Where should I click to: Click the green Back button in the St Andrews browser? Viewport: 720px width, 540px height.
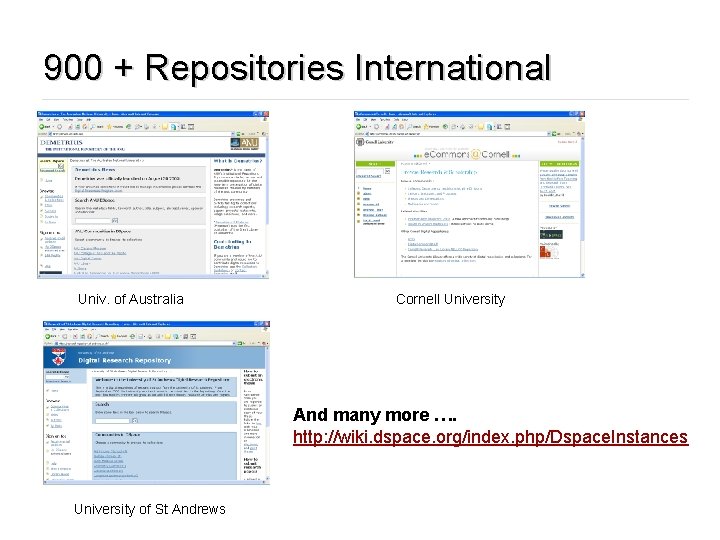click(x=51, y=336)
